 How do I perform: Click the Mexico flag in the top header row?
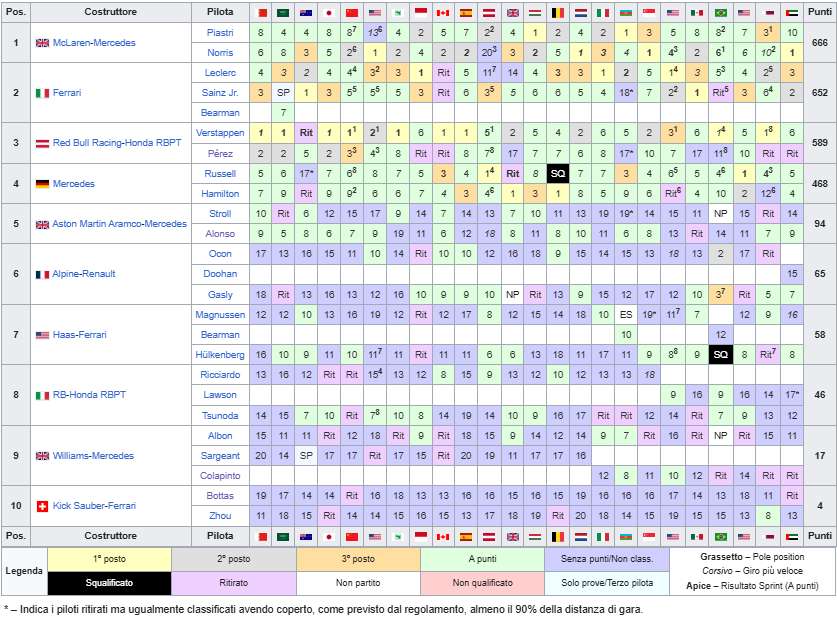(697, 12)
